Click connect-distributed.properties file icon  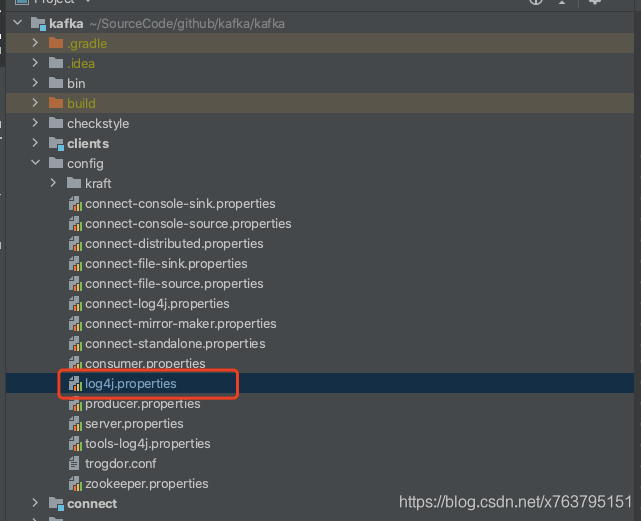pos(75,244)
